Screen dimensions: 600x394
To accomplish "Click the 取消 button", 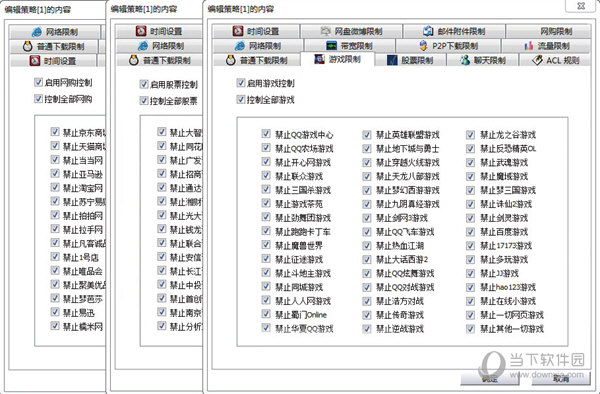I will click(561, 379).
